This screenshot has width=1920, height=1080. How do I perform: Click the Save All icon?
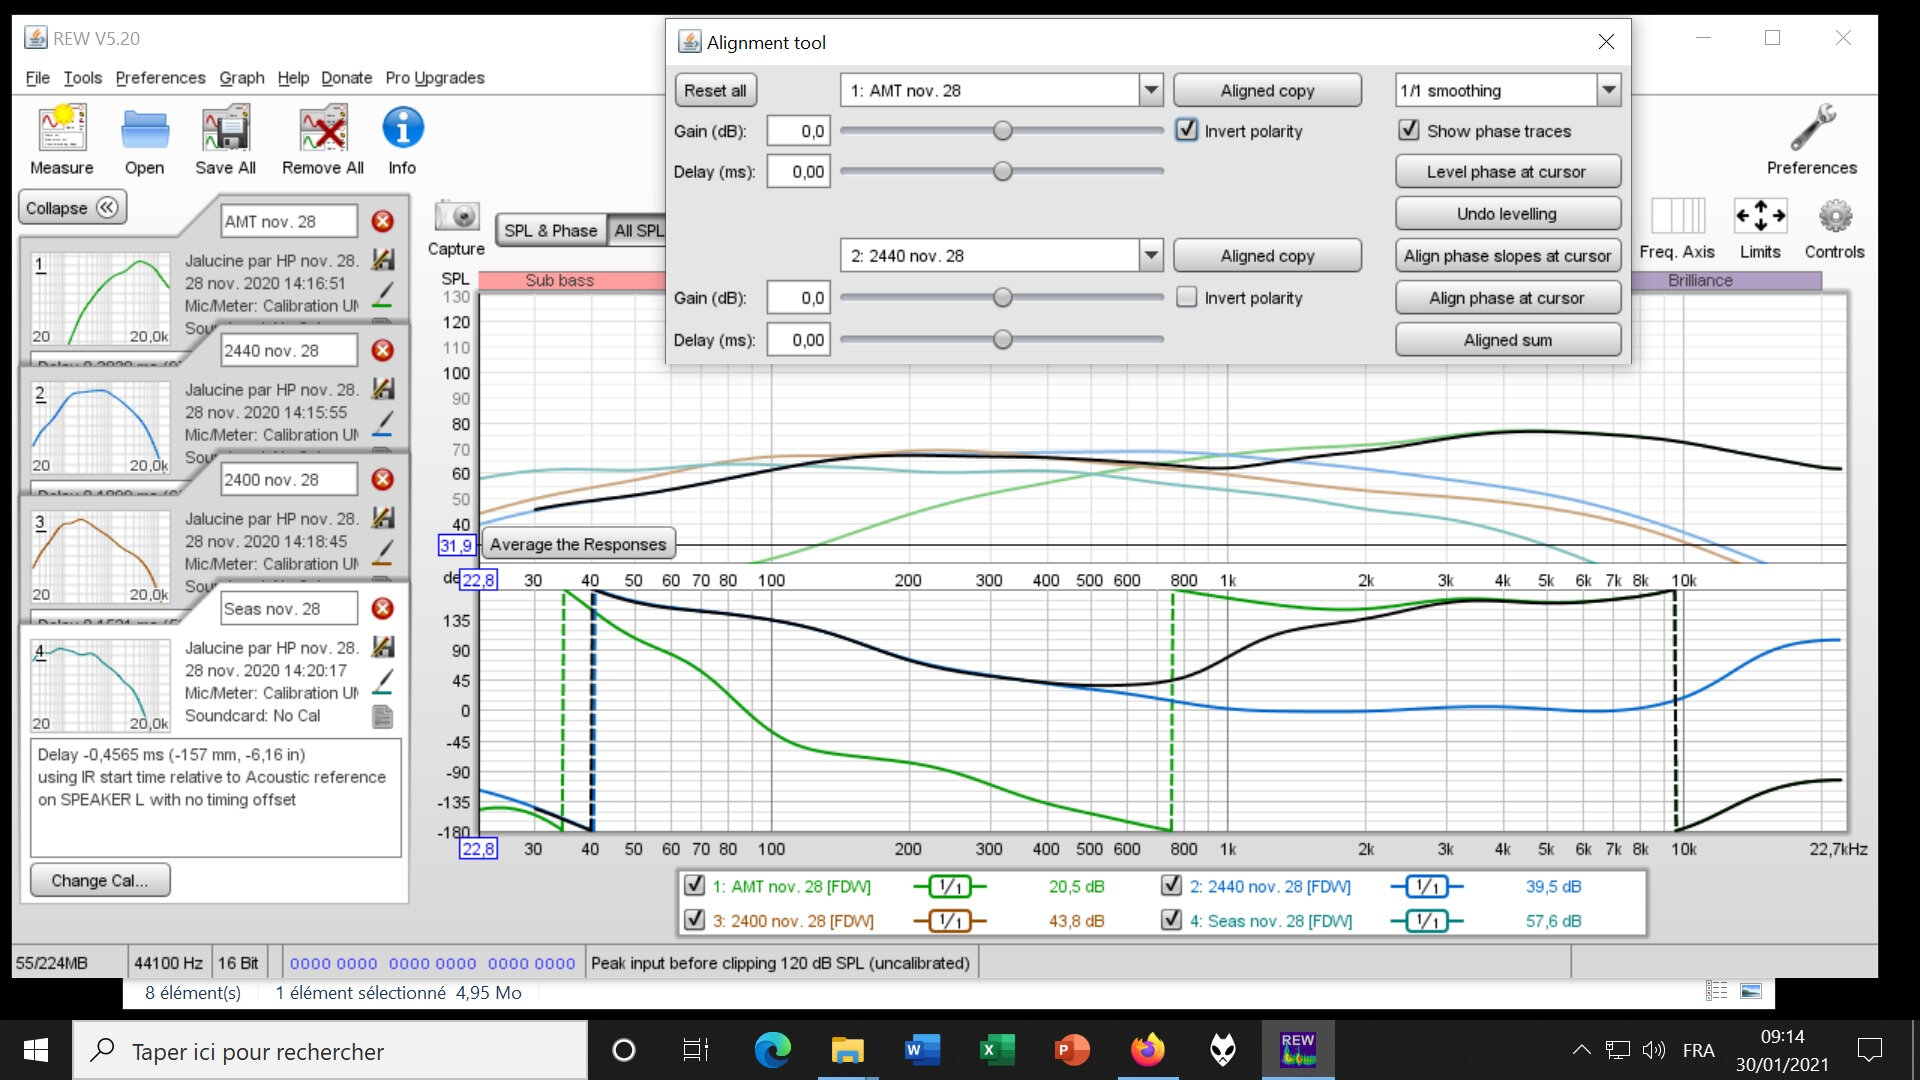click(x=225, y=129)
